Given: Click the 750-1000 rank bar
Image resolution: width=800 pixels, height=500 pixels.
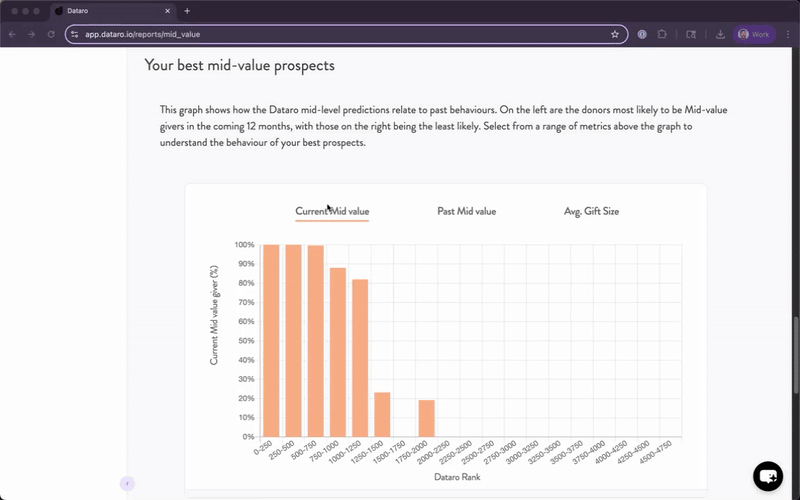Looking at the screenshot, I should [x=338, y=352].
